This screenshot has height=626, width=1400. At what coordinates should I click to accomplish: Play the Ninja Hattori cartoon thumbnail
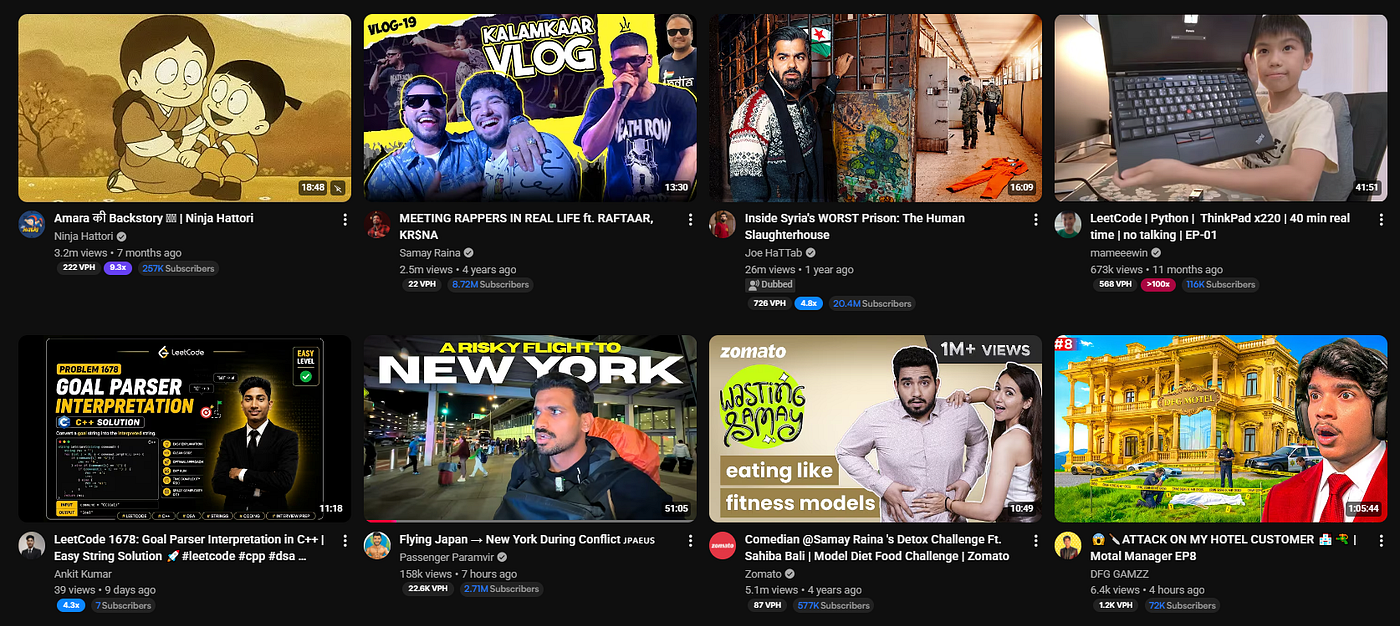point(185,108)
